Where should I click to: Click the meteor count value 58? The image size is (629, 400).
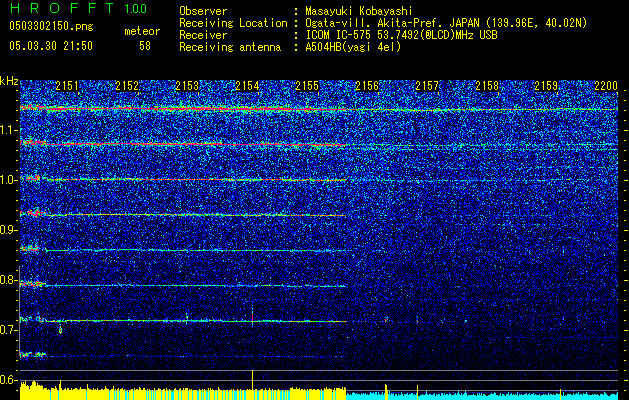(145, 46)
